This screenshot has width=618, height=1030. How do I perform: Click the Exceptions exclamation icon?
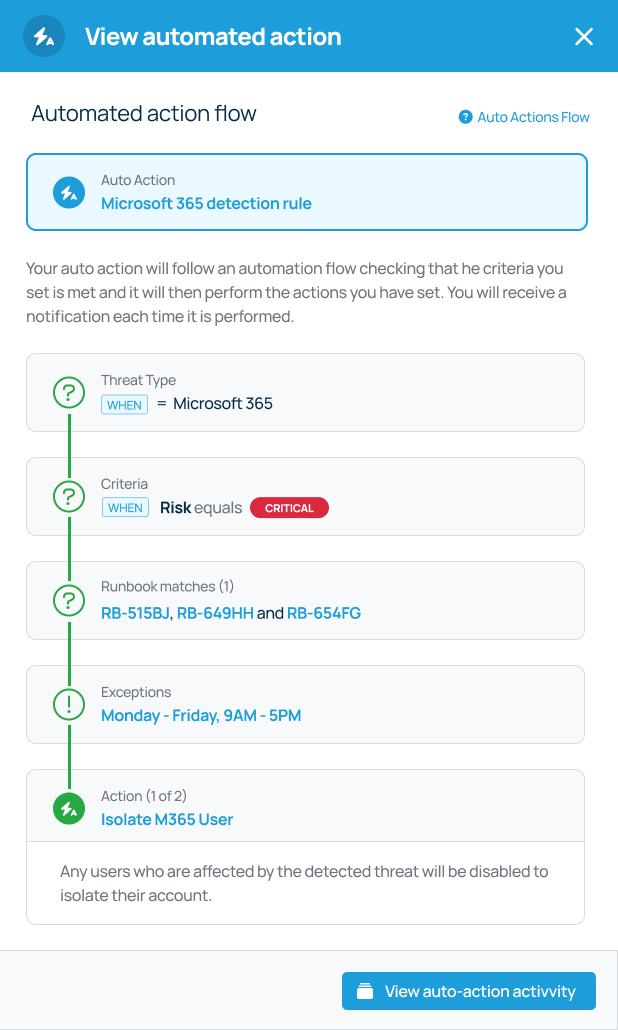(x=68, y=704)
